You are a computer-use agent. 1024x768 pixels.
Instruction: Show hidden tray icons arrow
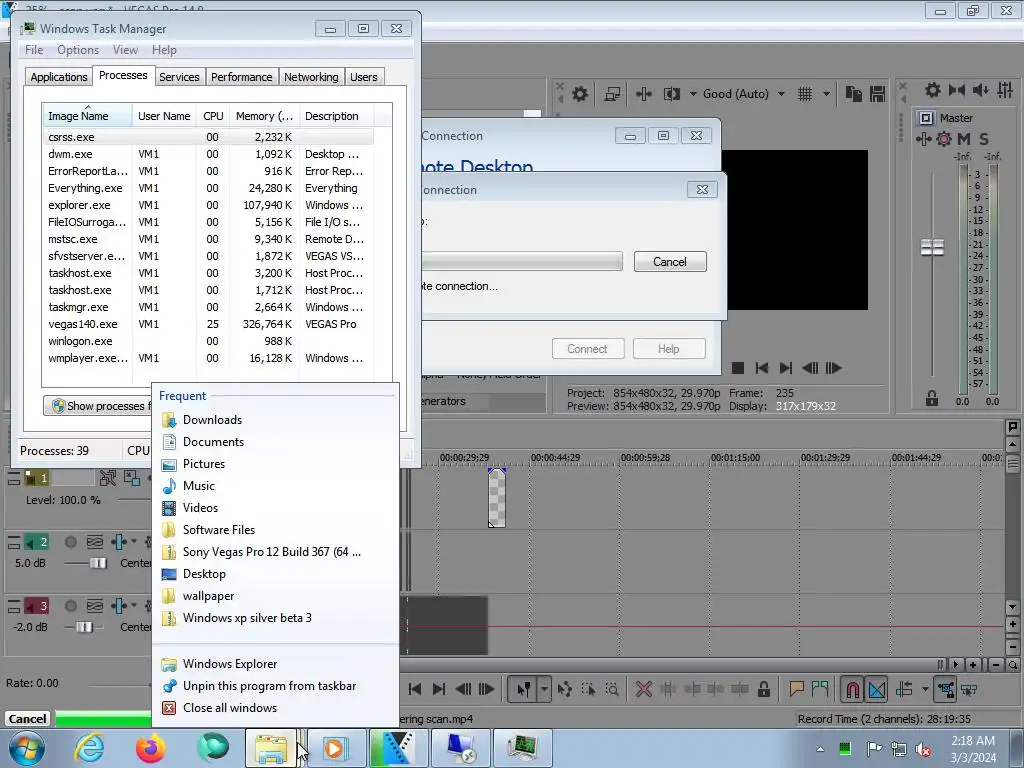(x=820, y=749)
